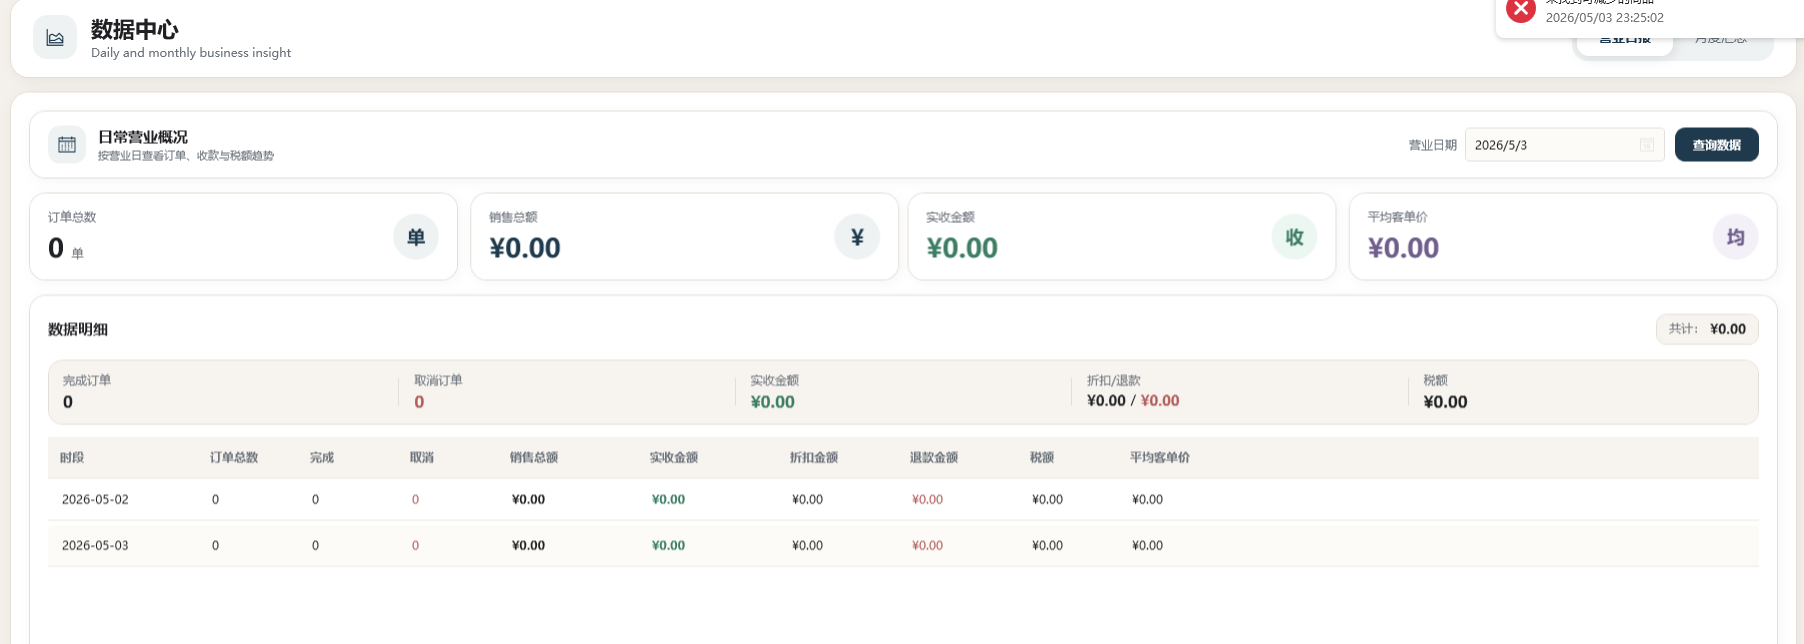Click the 订单总数 cell in 2026-05-03 row
Image resolution: width=1804 pixels, height=644 pixels.
(215, 546)
